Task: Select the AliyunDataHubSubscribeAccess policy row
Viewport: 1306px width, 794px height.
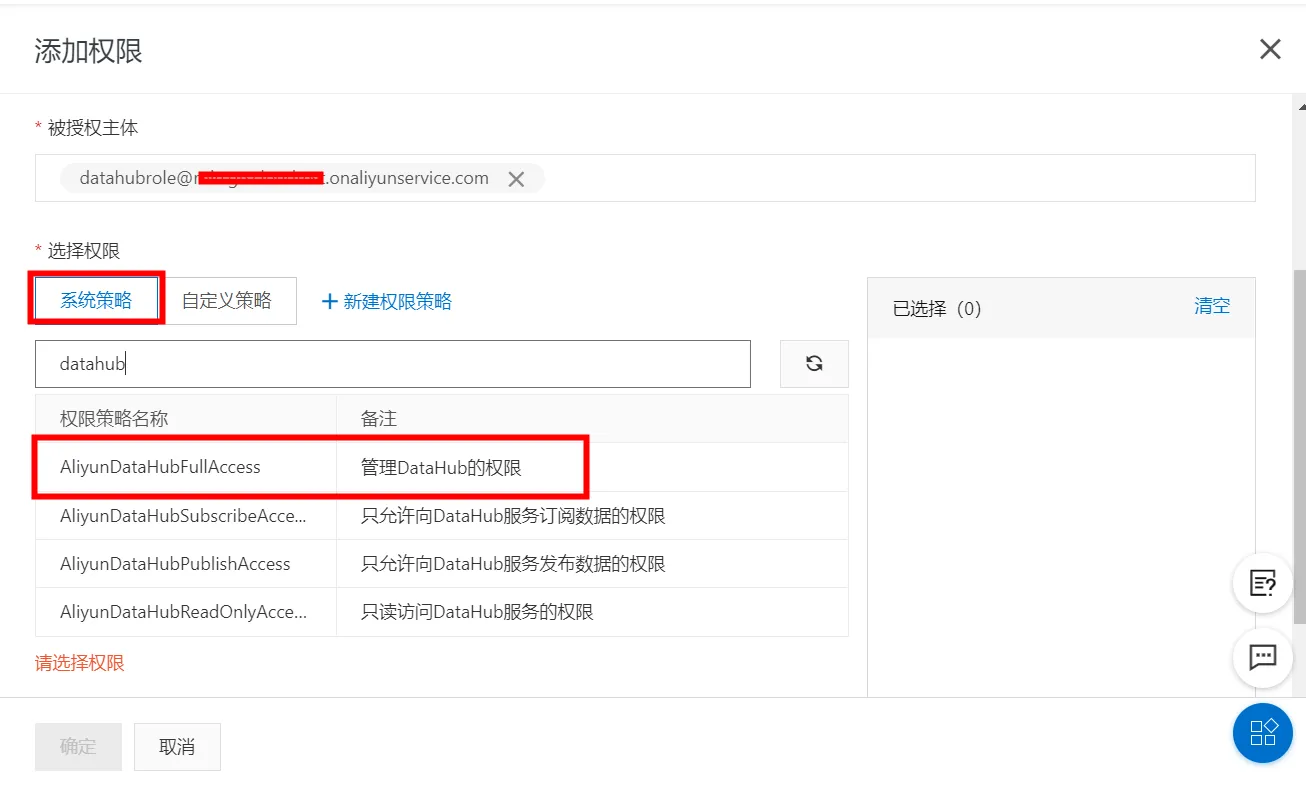Action: 441,516
